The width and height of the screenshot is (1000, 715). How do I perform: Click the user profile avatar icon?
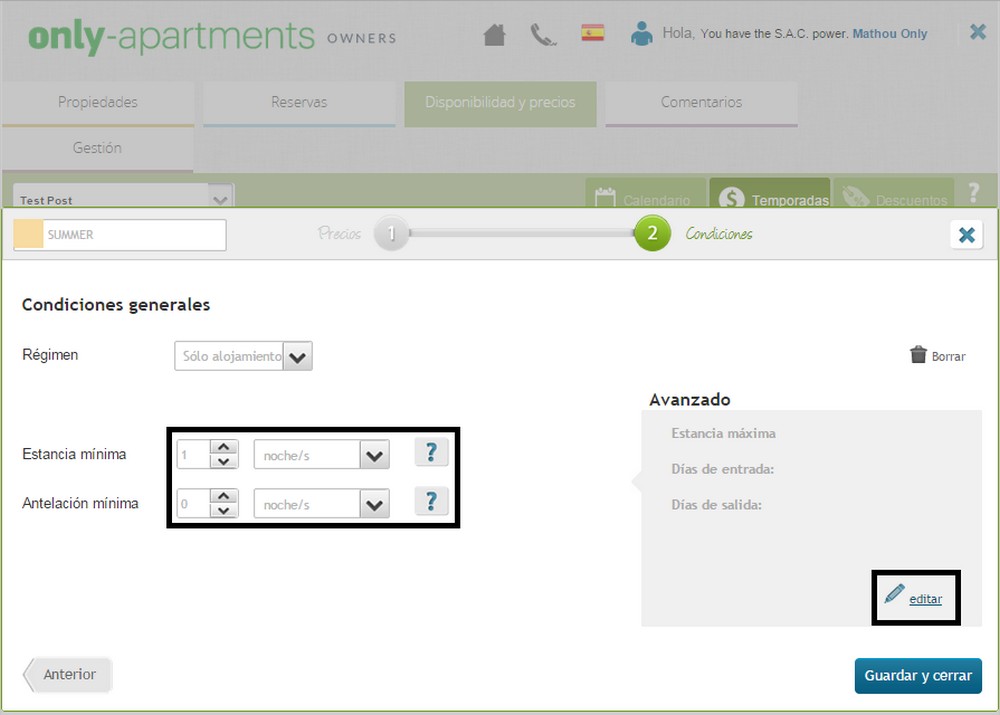pyautogui.click(x=641, y=34)
